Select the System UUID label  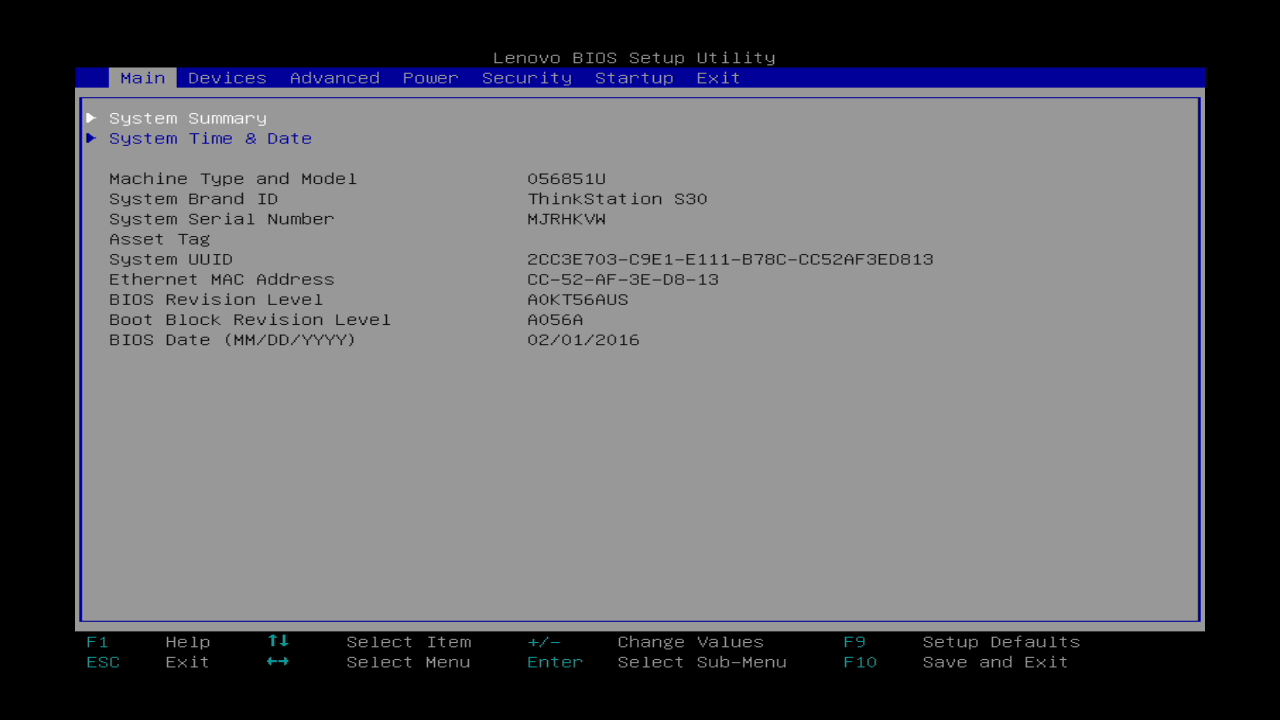tap(171, 259)
